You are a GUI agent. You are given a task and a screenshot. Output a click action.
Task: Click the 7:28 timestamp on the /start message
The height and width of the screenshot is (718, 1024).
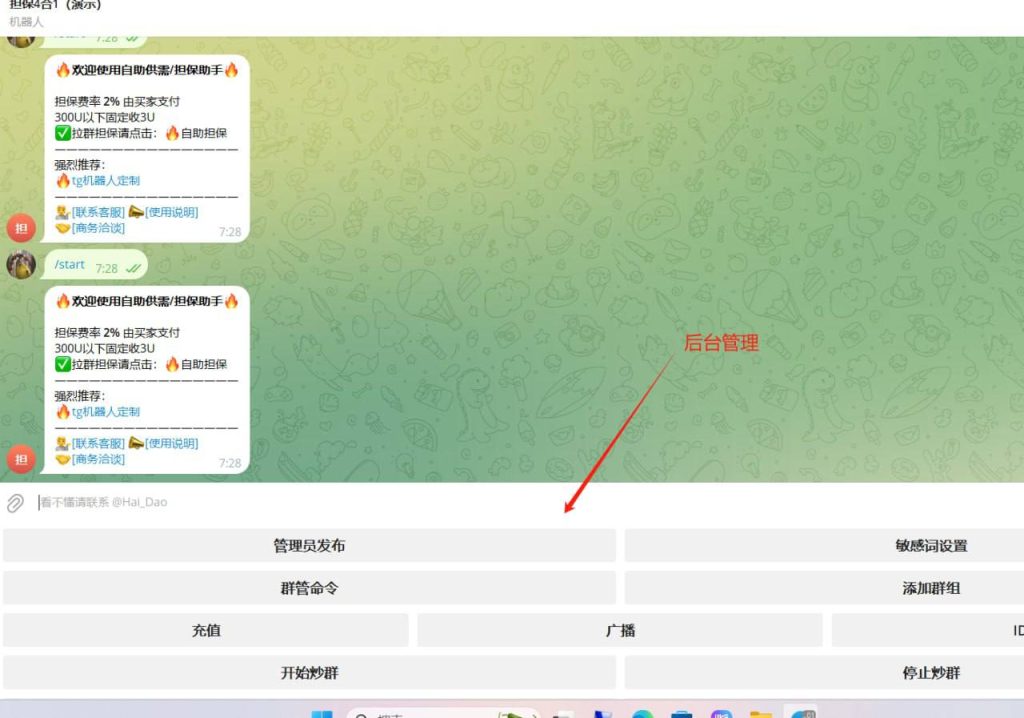[x=106, y=269]
